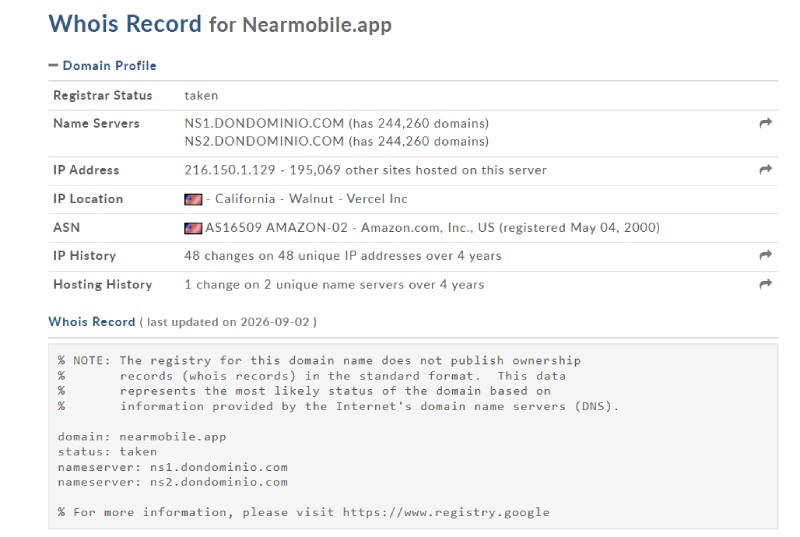Click the ASN row label
The image size is (800, 537).
pos(67,227)
